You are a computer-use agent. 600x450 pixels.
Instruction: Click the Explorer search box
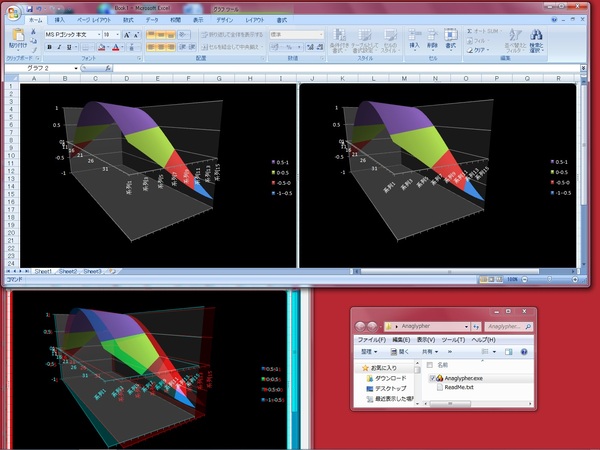[506, 326]
